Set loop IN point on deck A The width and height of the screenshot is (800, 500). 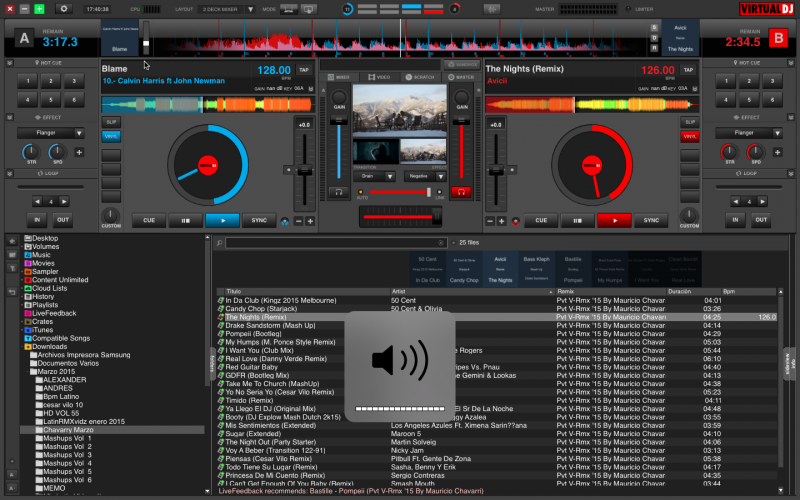[37, 220]
